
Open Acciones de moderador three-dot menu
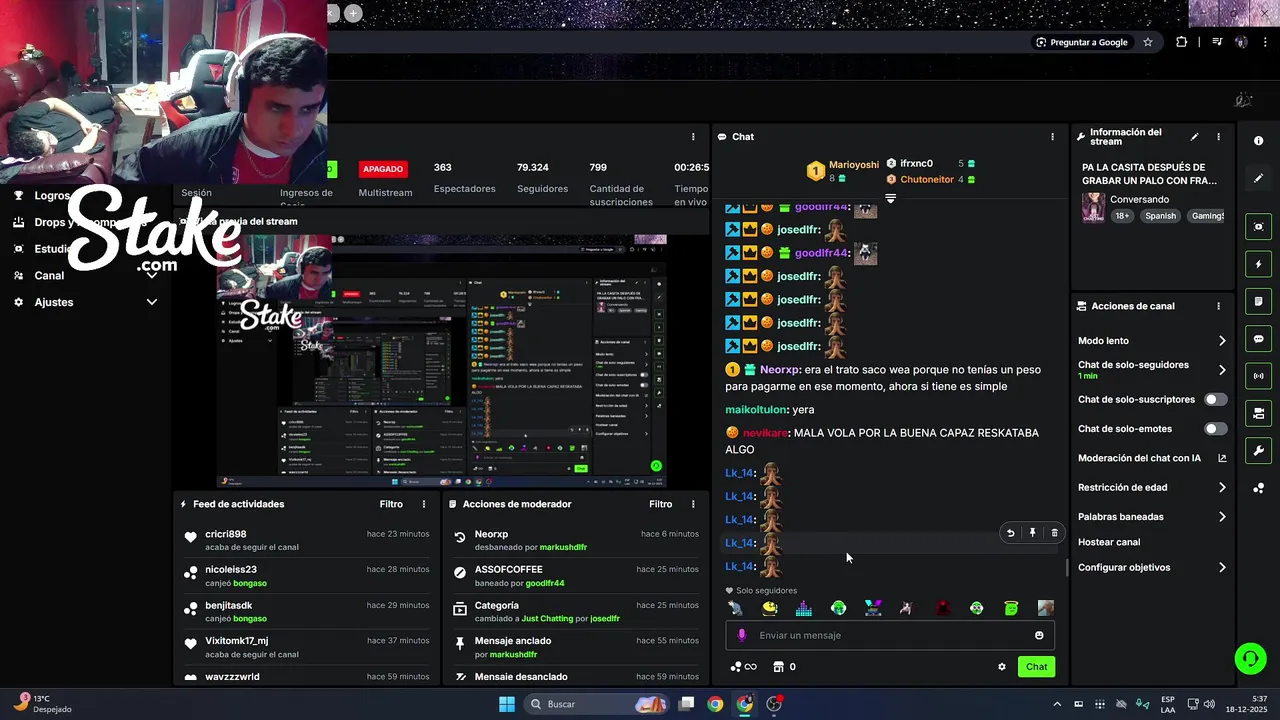click(x=693, y=504)
